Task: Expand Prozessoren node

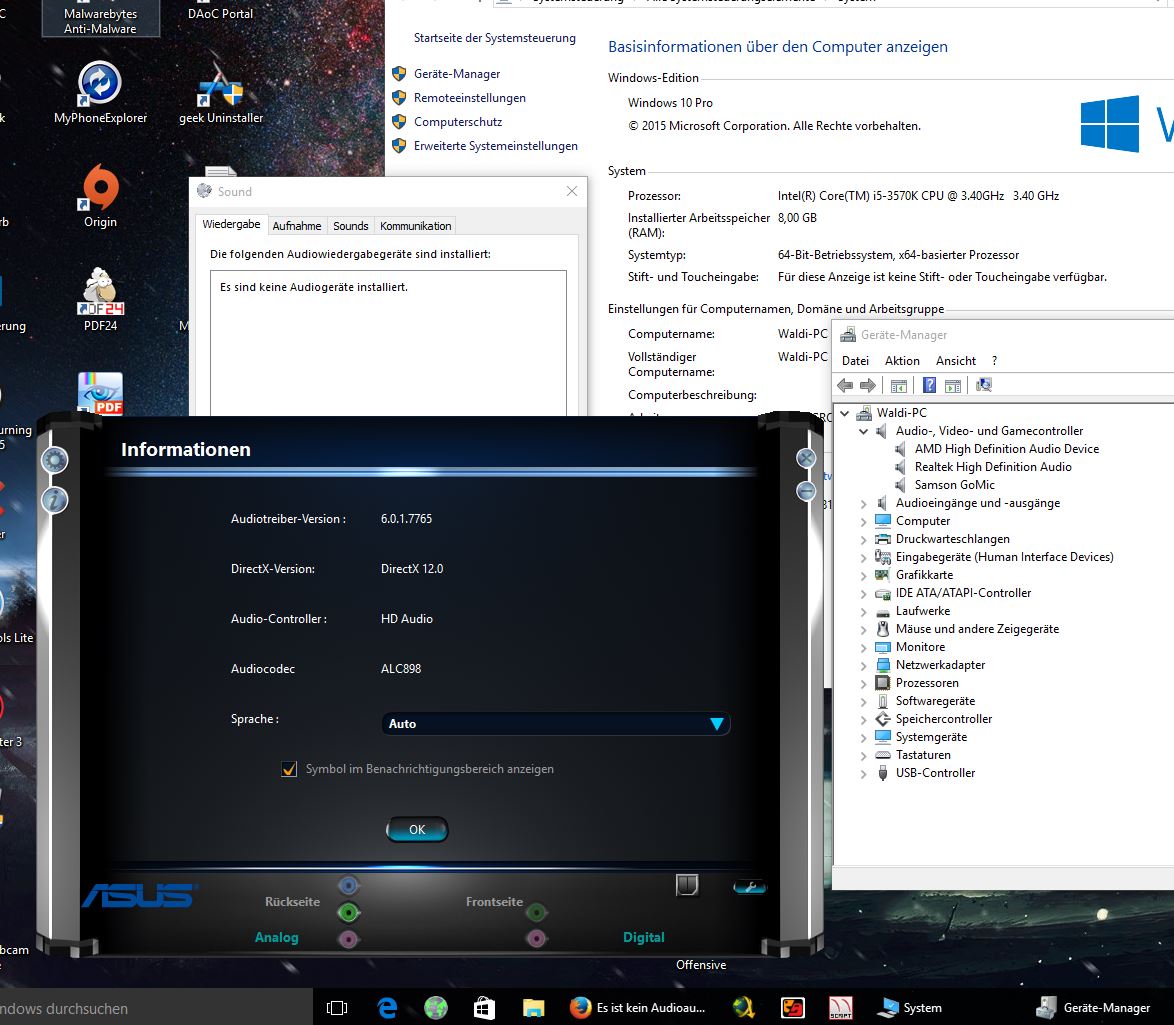Action: pyautogui.click(x=863, y=683)
